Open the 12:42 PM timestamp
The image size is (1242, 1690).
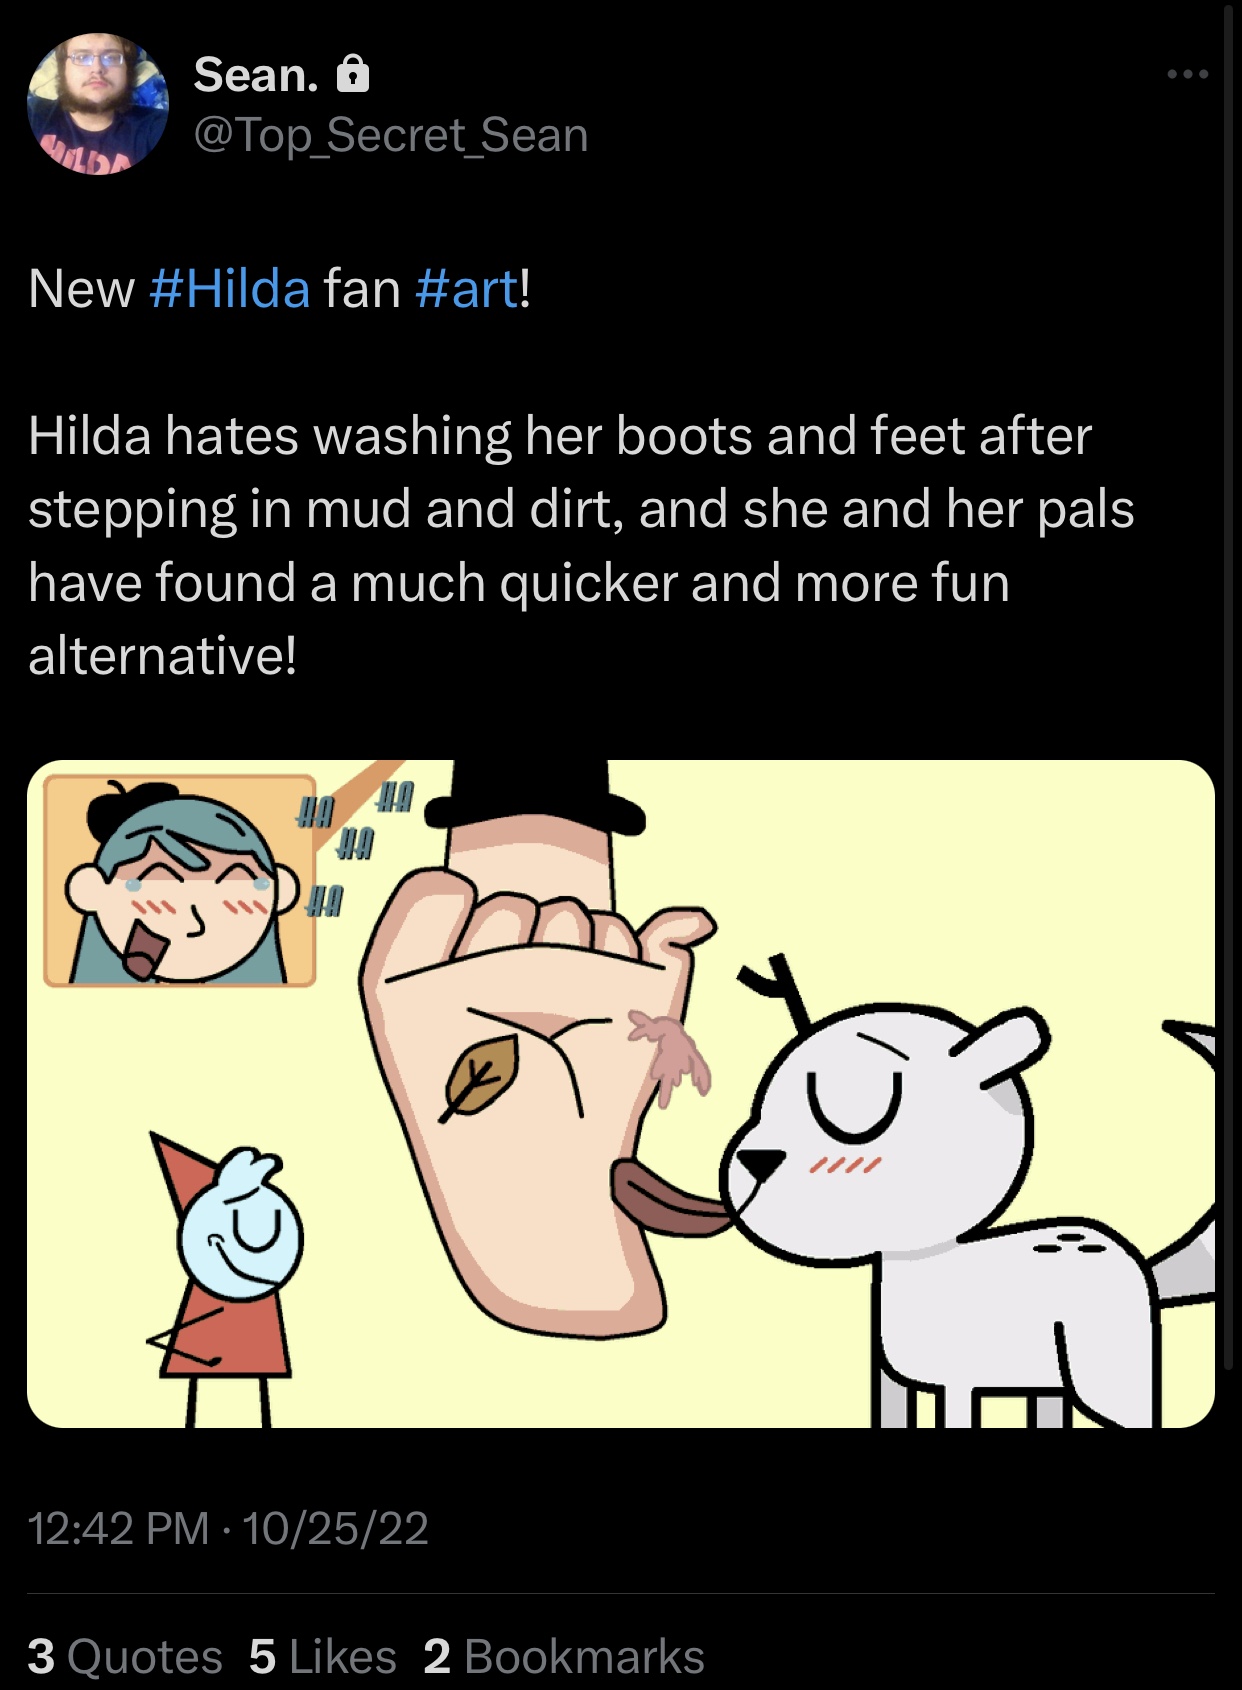(x=118, y=1528)
